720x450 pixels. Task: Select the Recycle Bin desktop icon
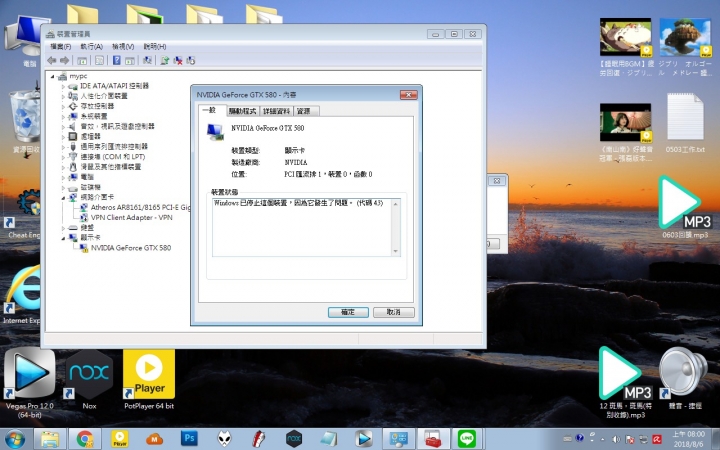(x=25, y=122)
